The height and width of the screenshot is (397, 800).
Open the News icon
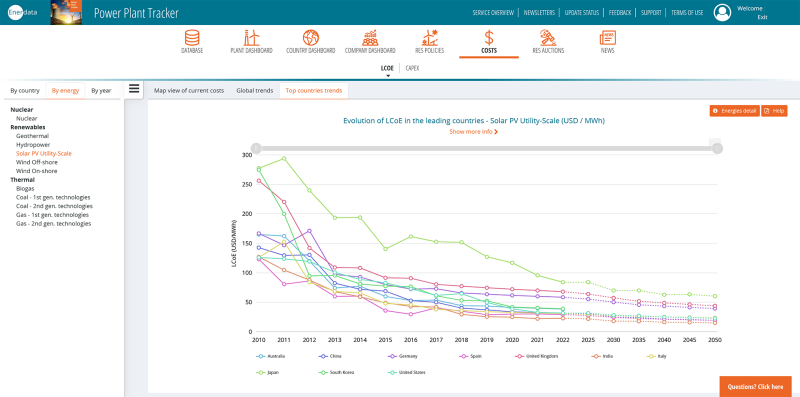pyautogui.click(x=607, y=38)
